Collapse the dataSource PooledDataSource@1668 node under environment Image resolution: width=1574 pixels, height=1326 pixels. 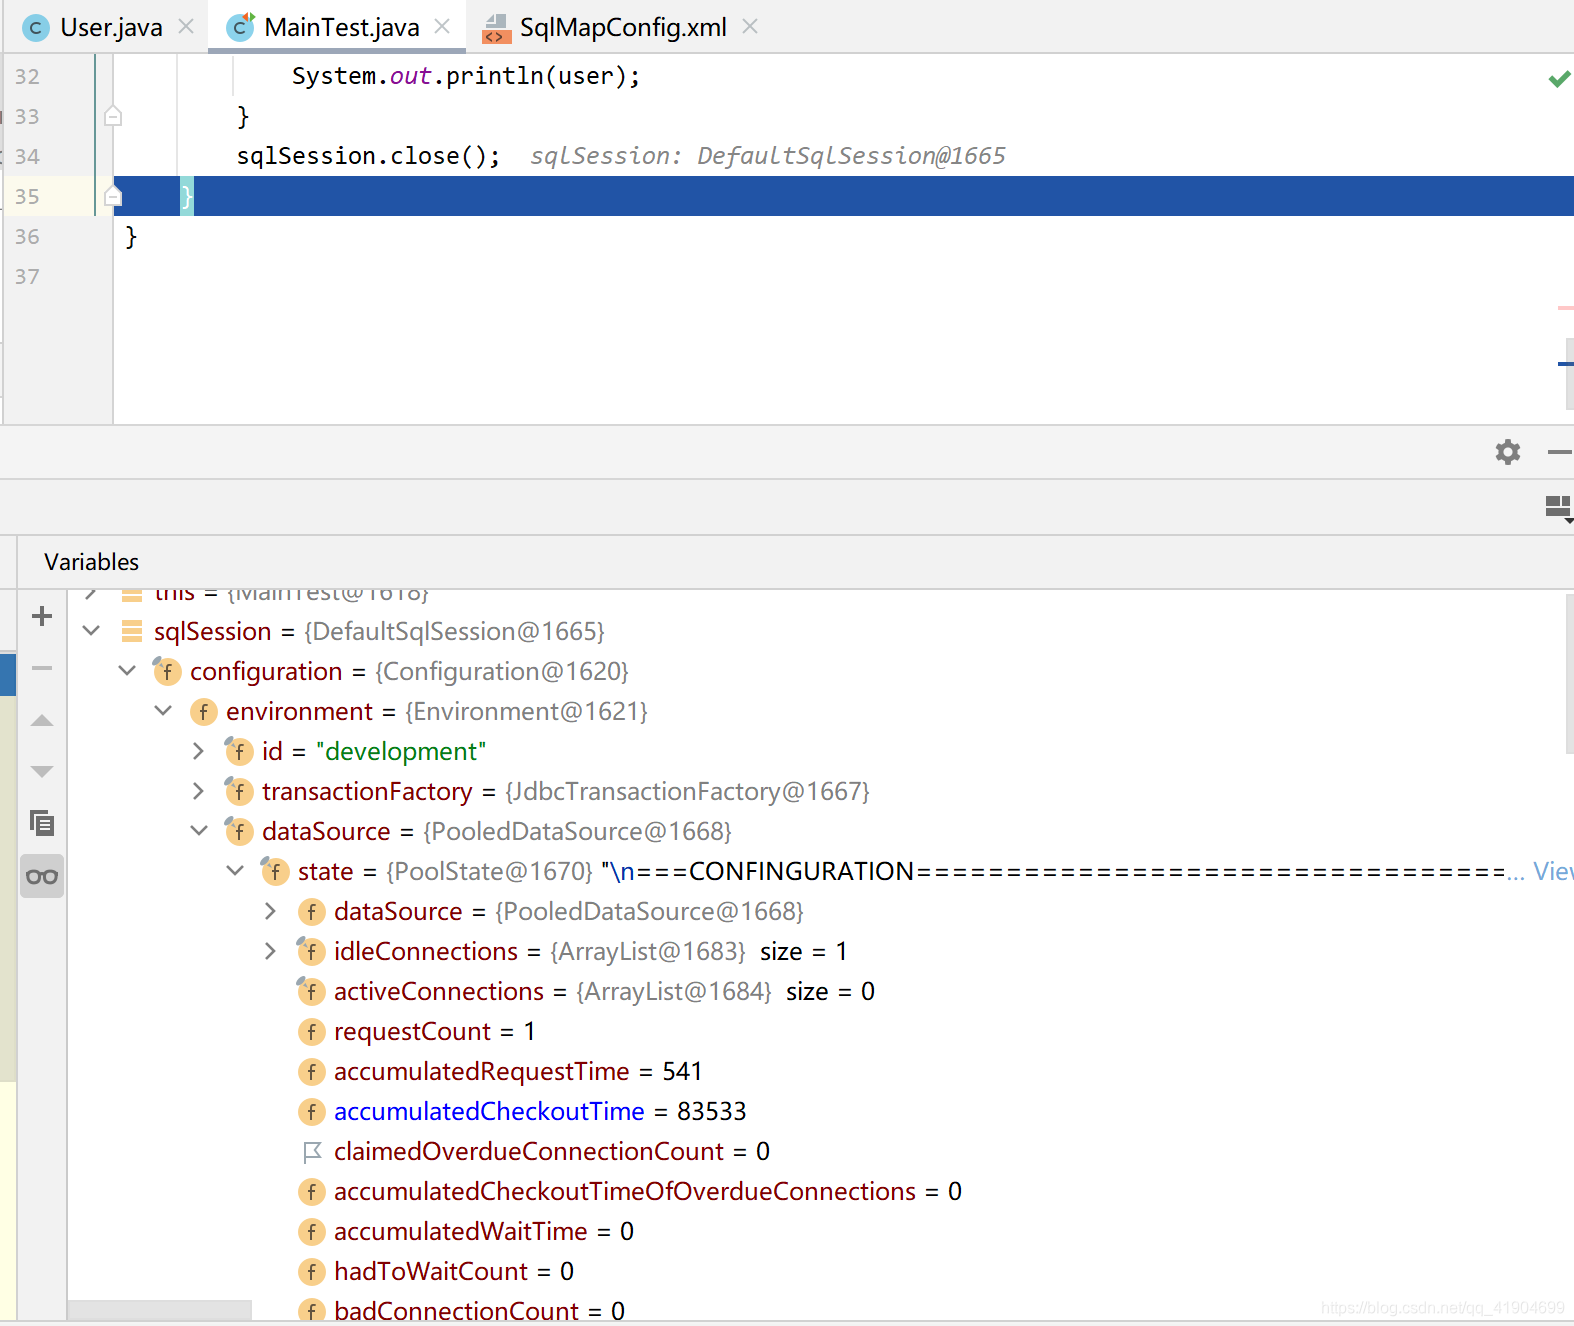tap(199, 831)
